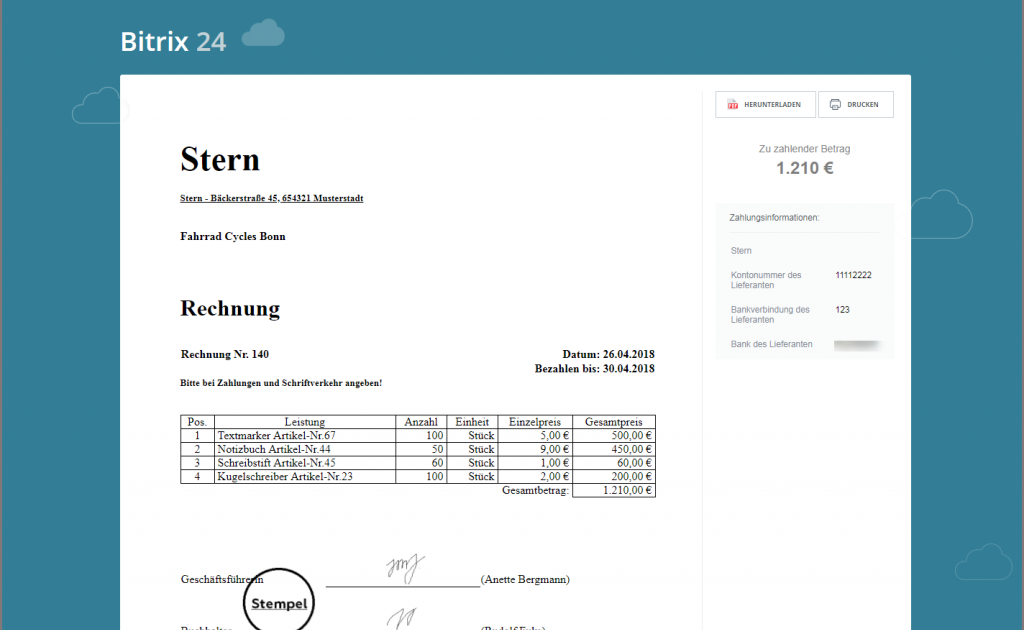The height and width of the screenshot is (630, 1024).
Task: Click the Leistung column header
Action: click(305, 422)
